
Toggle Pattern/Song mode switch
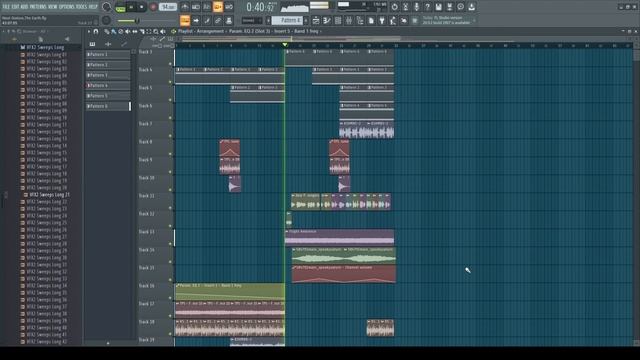[x=120, y=7]
